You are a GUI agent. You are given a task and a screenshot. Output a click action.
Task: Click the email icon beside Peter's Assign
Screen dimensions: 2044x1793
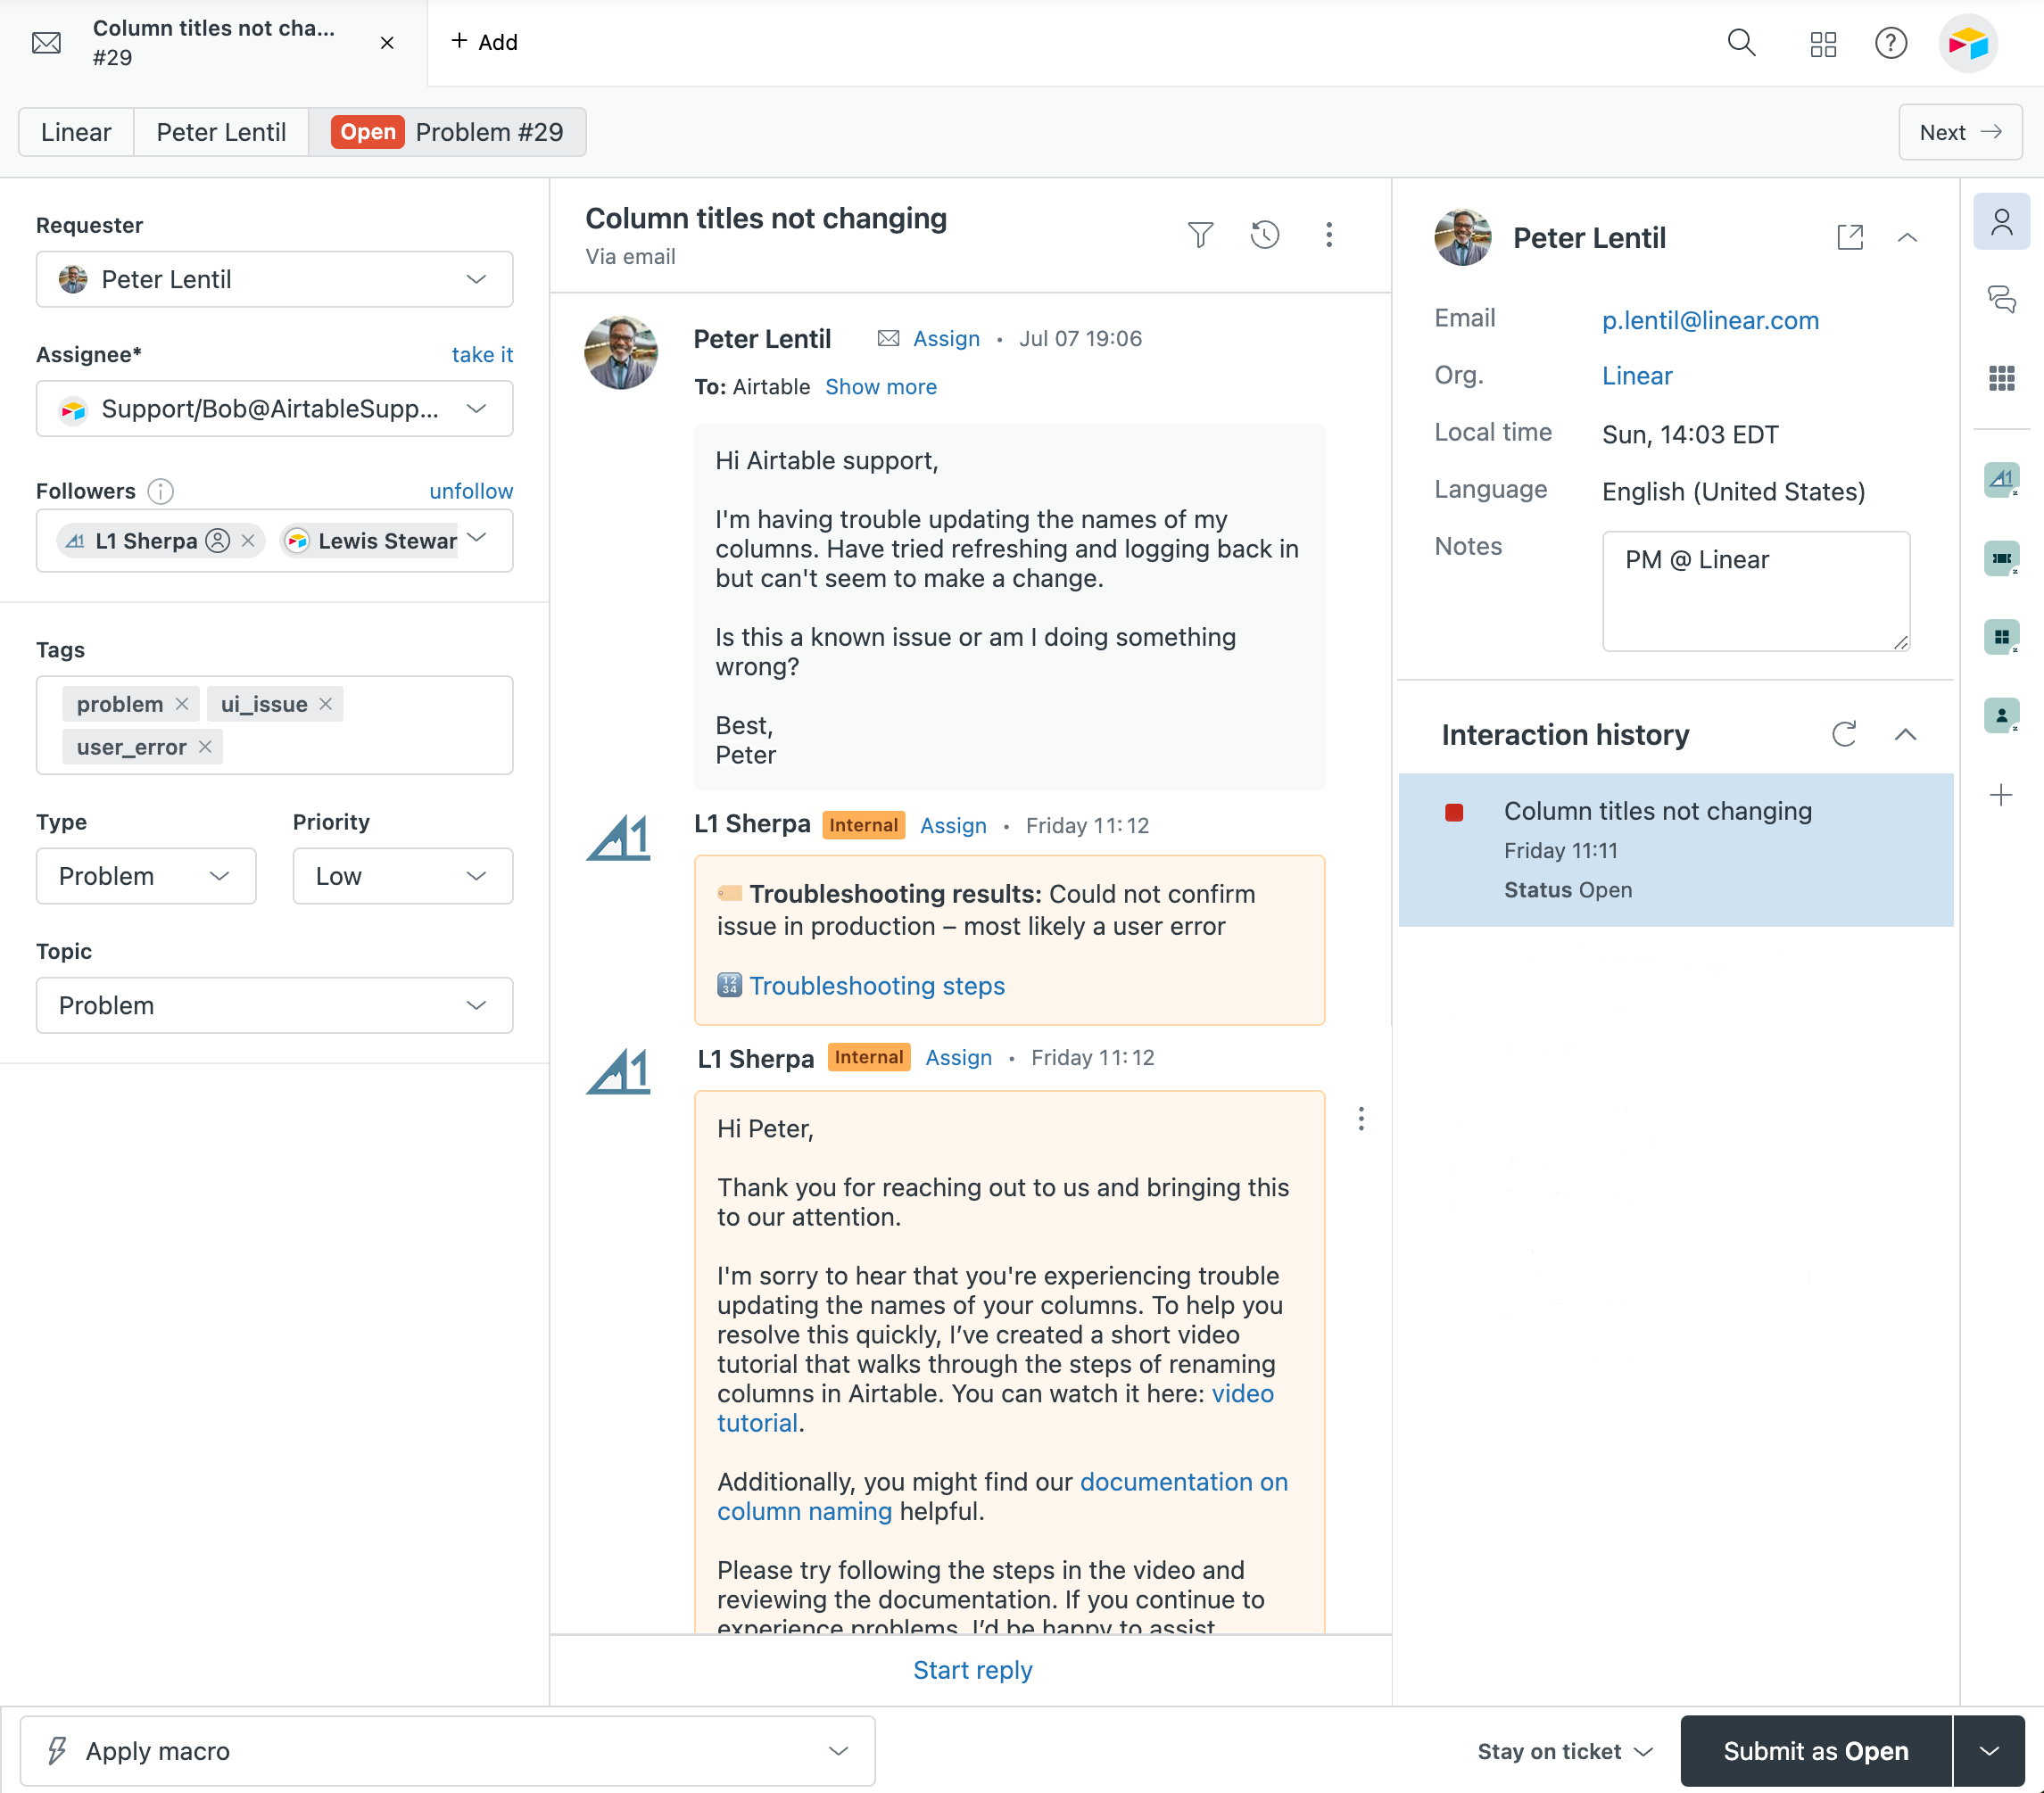click(888, 338)
